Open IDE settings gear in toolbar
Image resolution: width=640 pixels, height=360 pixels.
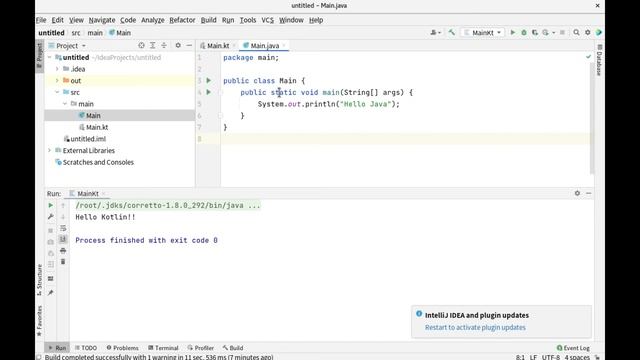pos(587,32)
